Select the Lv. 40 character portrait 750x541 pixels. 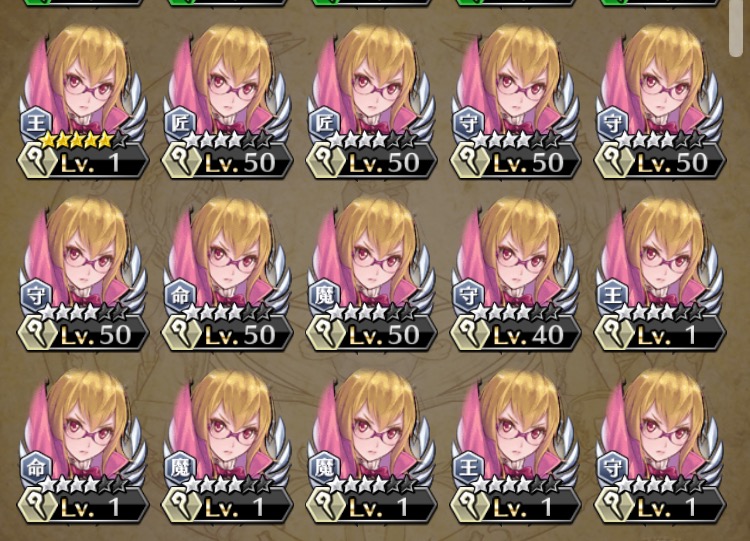tap(516, 274)
